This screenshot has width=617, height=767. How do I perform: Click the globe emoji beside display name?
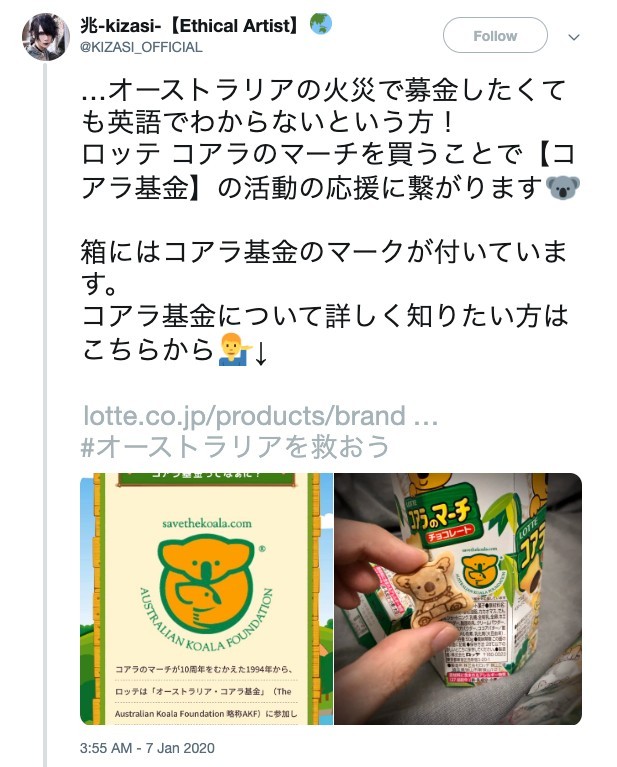(x=321, y=24)
